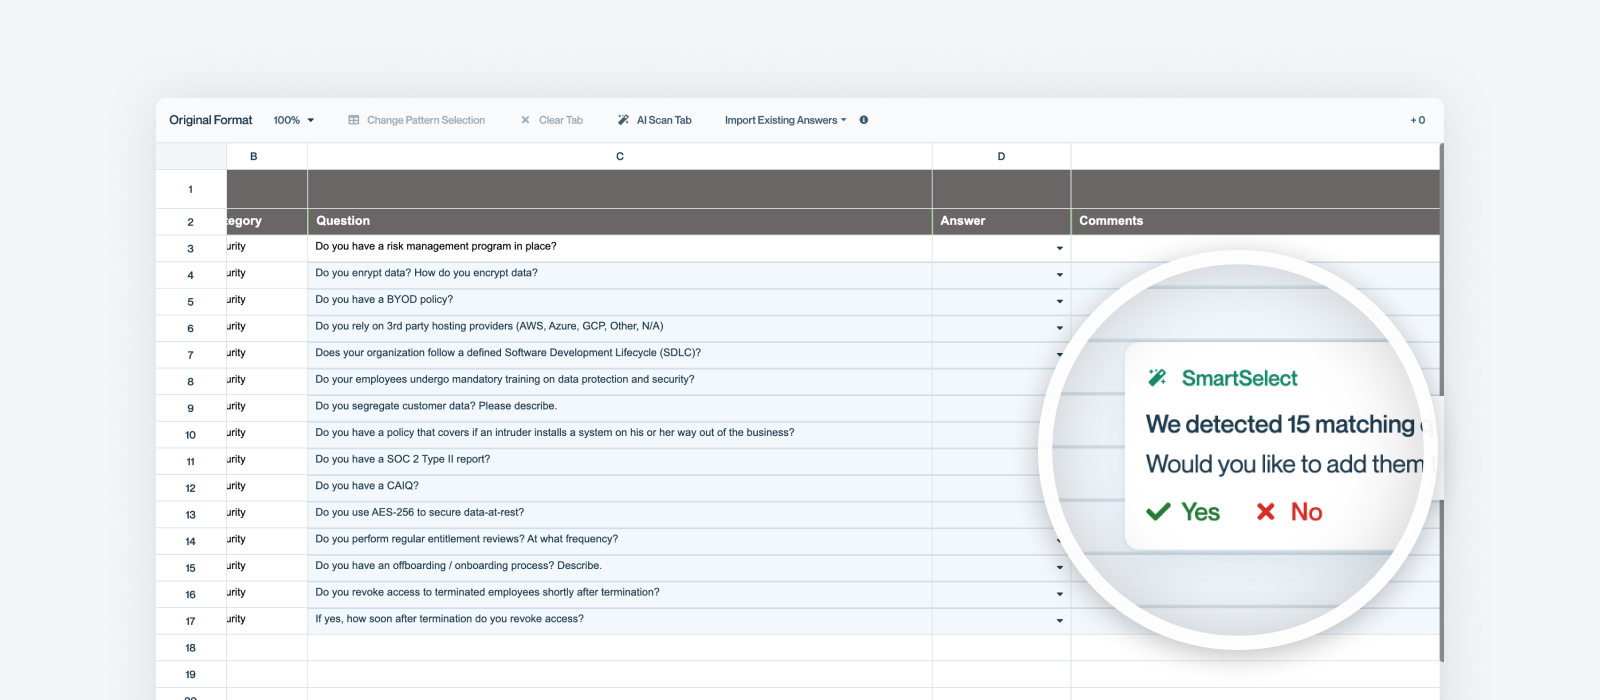Click the green checkmark beside Yes
The width and height of the screenshot is (1600, 700).
(x=1158, y=512)
